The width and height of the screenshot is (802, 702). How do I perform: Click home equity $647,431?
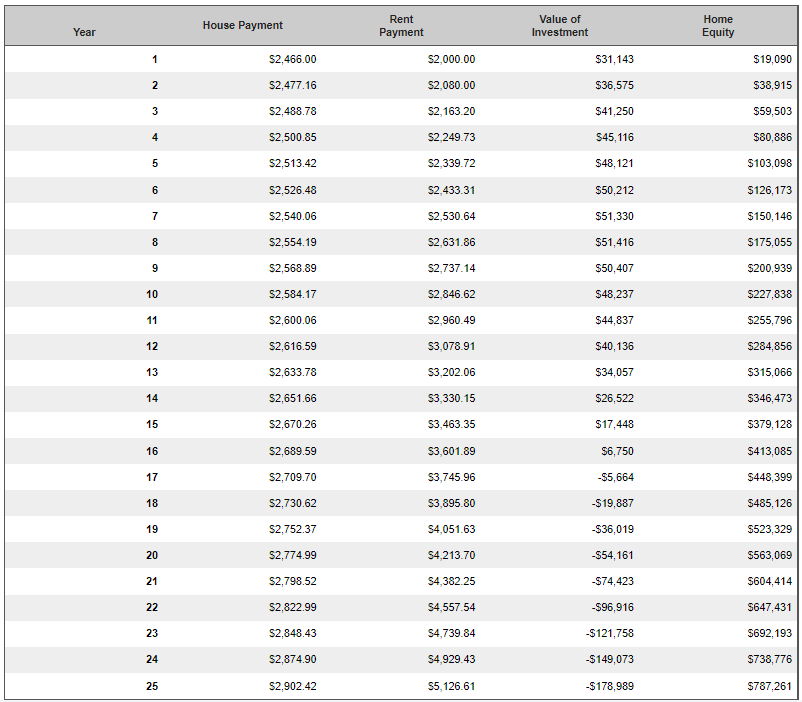[769, 608]
